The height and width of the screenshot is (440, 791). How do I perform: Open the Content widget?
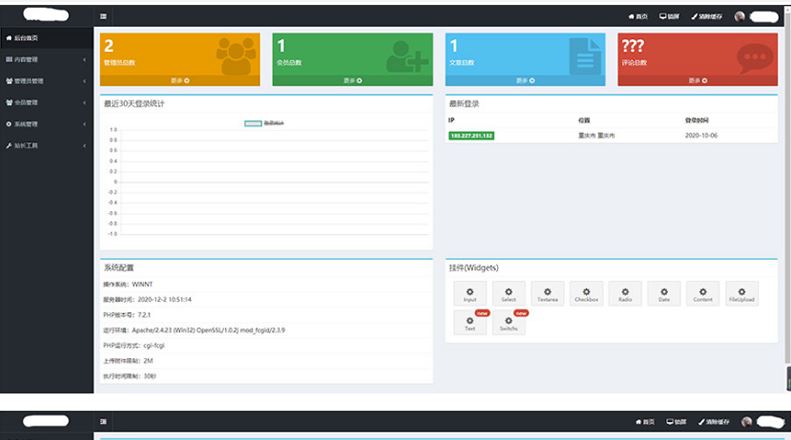click(x=703, y=294)
